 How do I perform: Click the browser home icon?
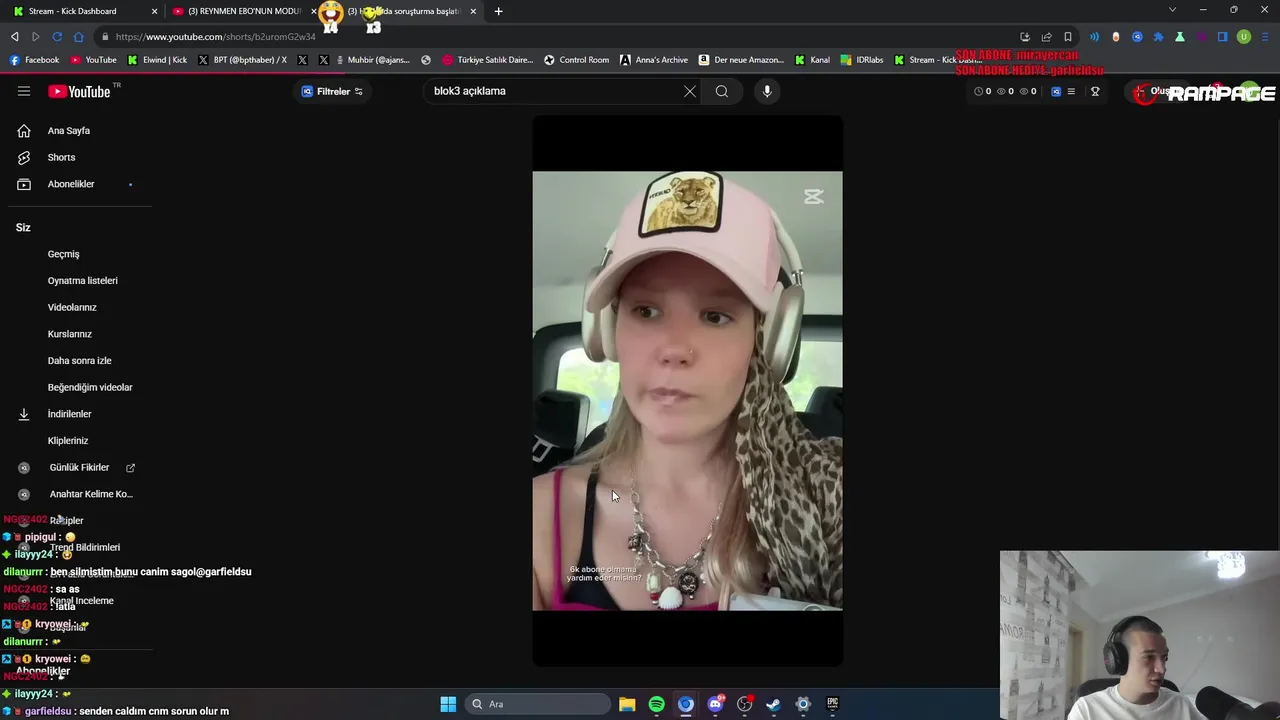pyautogui.click(x=78, y=37)
